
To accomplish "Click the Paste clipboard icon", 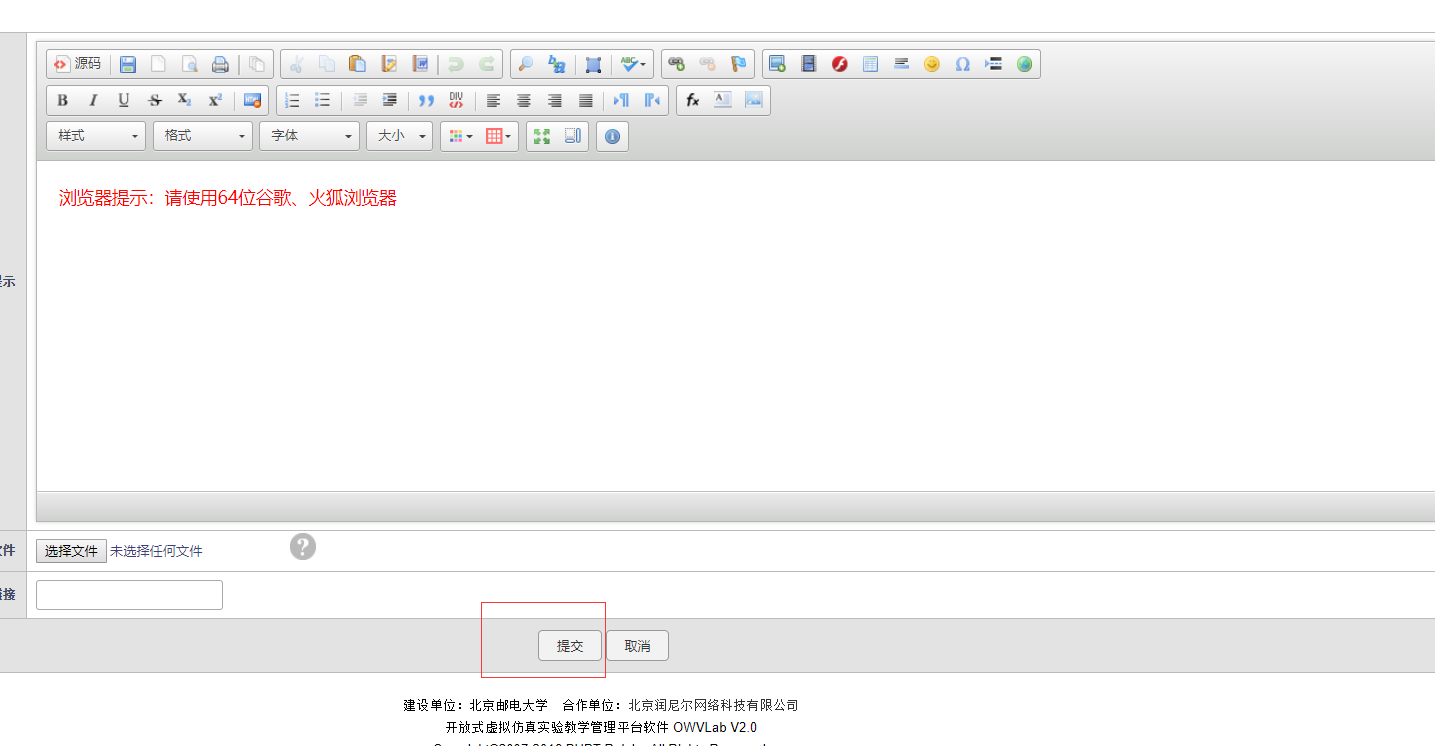I will 357,64.
